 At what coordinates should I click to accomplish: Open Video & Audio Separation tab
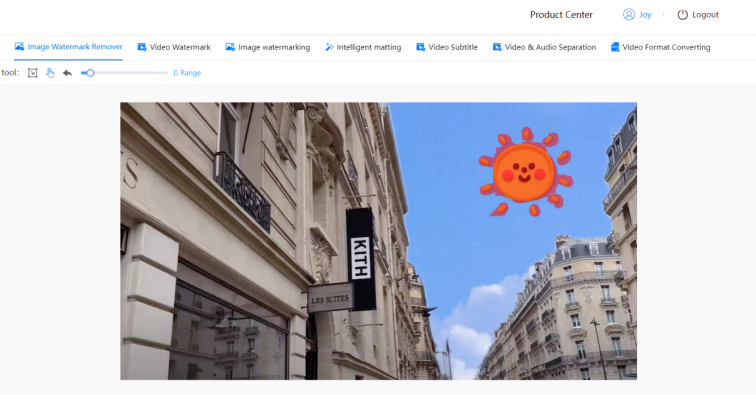tap(544, 47)
